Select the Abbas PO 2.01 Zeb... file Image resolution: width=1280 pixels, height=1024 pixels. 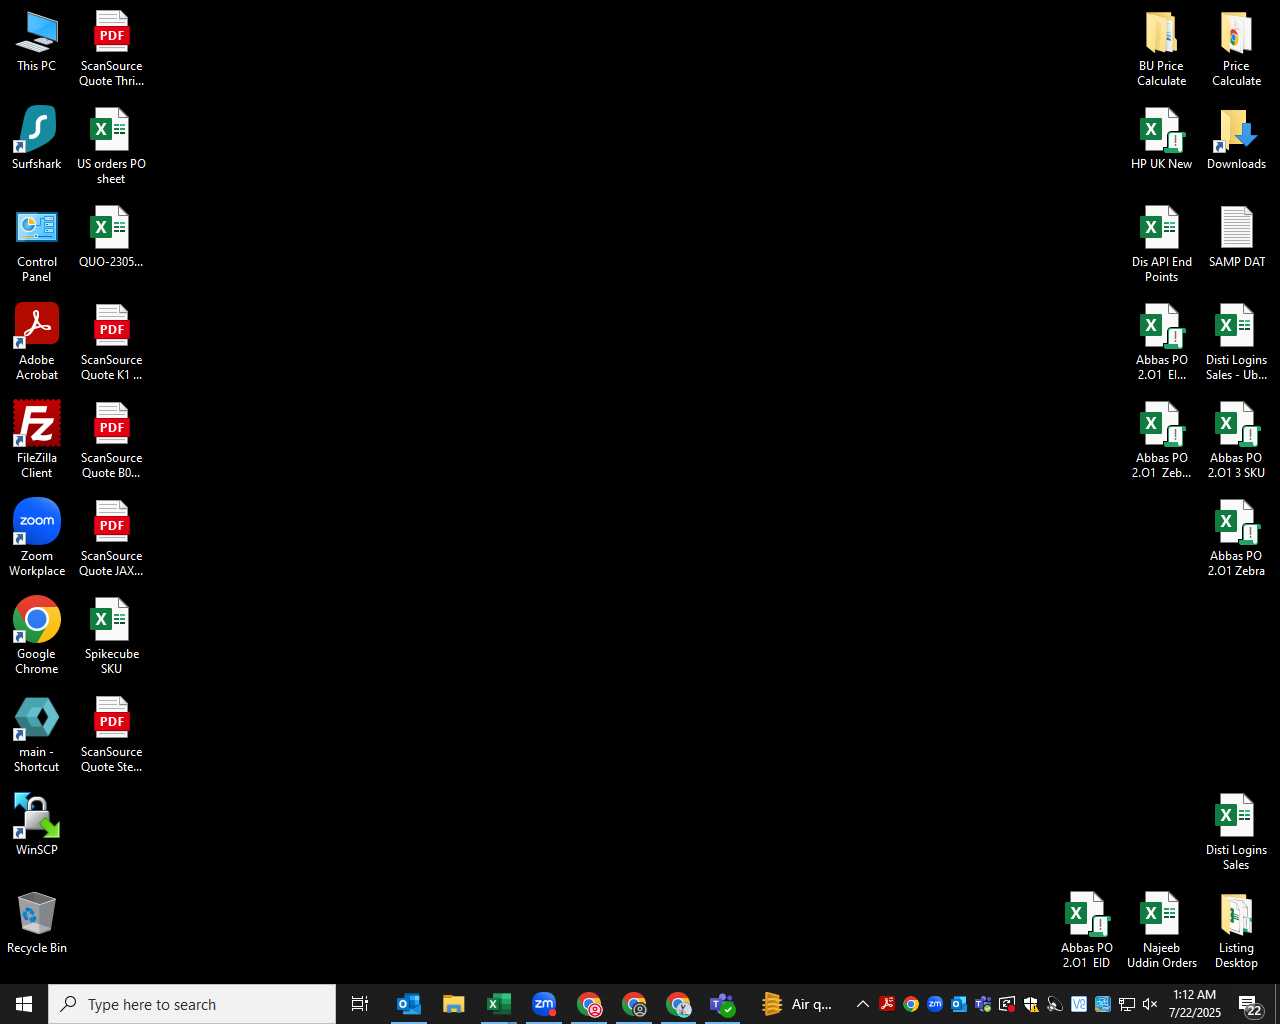coord(1161,441)
